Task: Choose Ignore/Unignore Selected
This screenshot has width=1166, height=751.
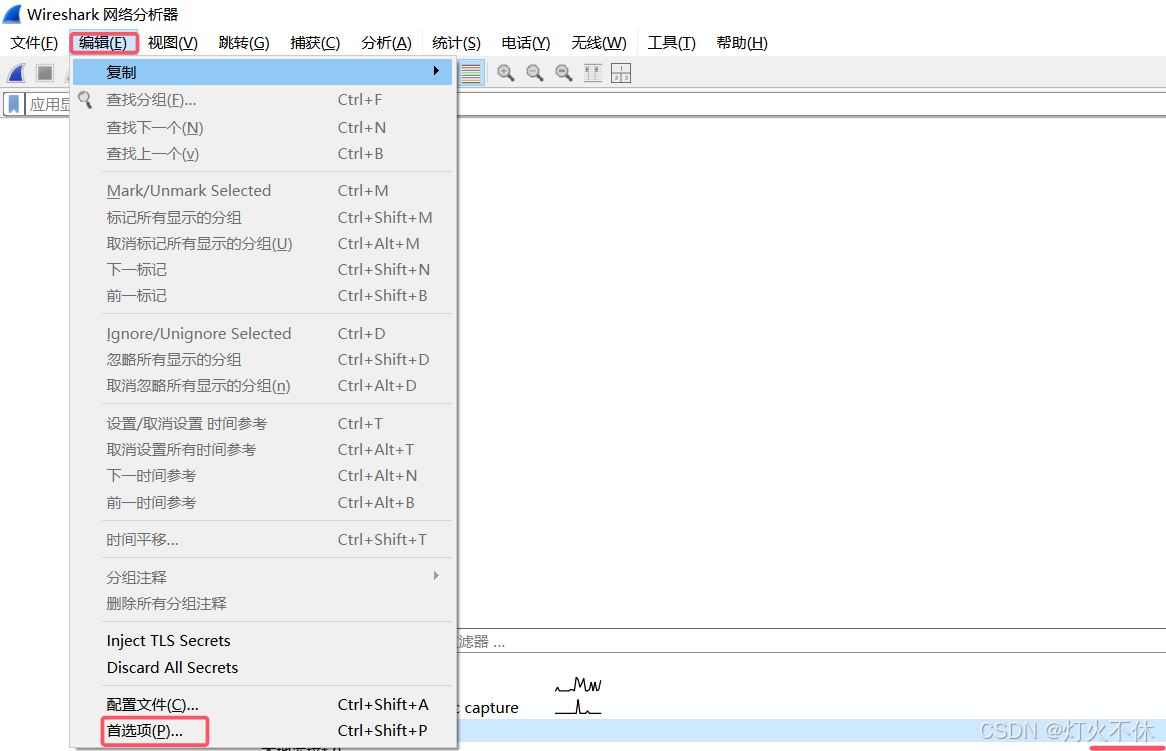Action: click(262, 334)
